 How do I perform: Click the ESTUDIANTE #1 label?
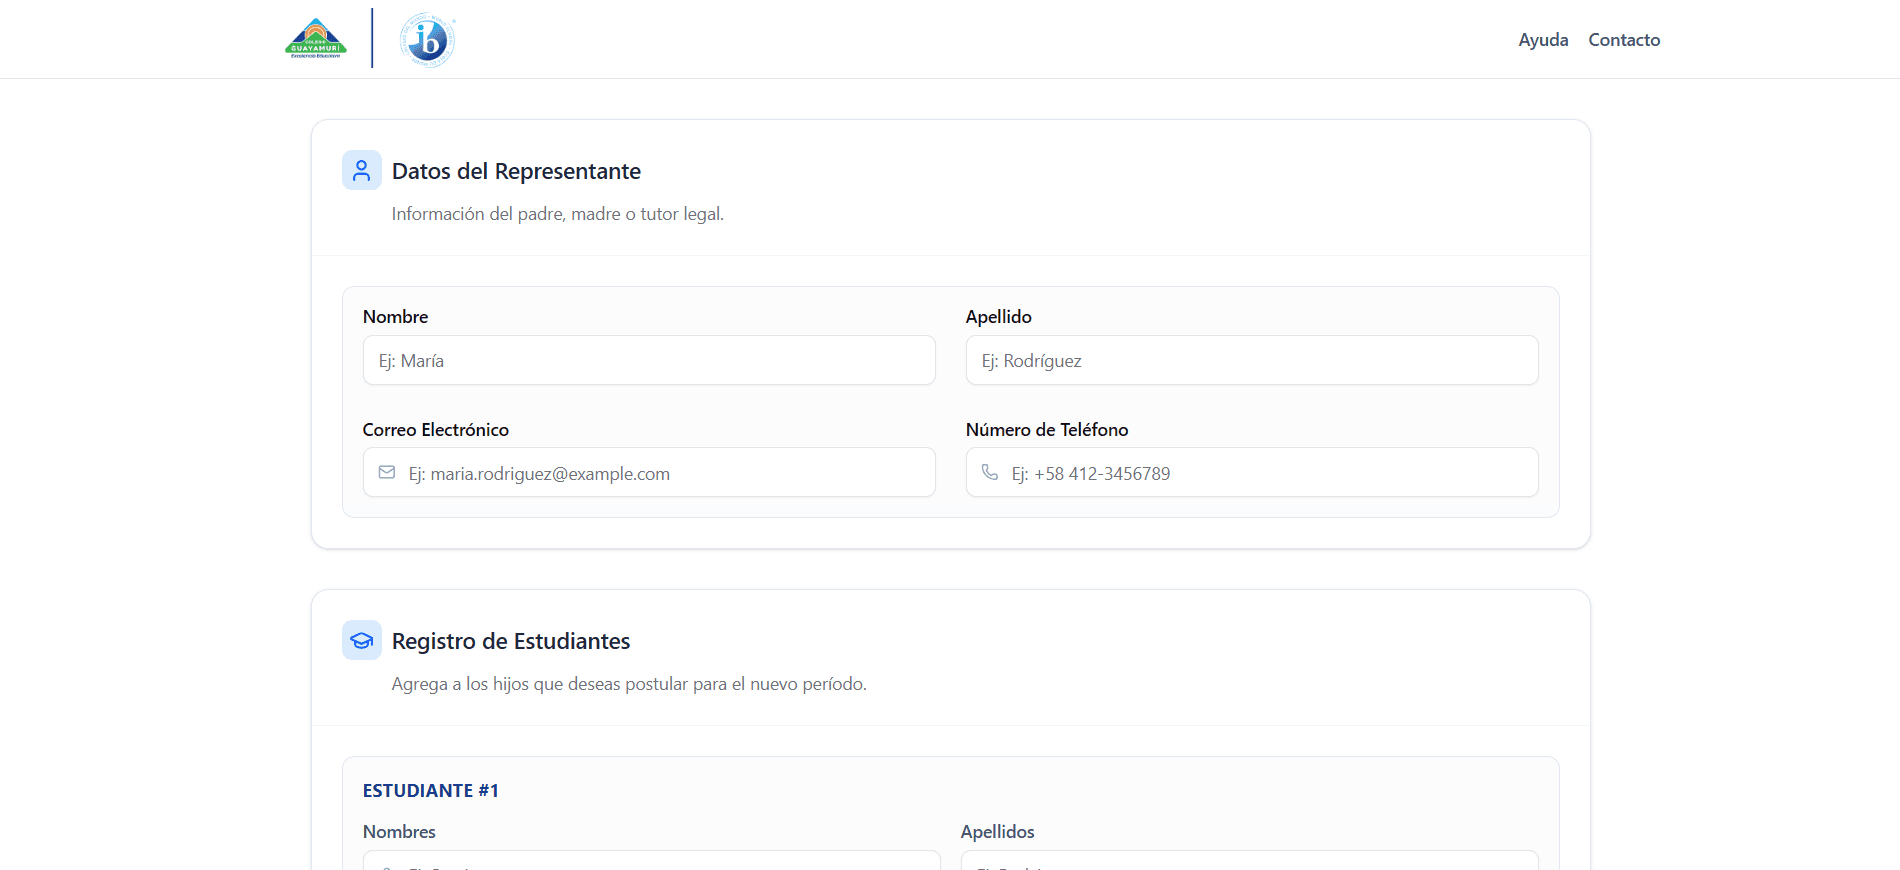(x=431, y=790)
